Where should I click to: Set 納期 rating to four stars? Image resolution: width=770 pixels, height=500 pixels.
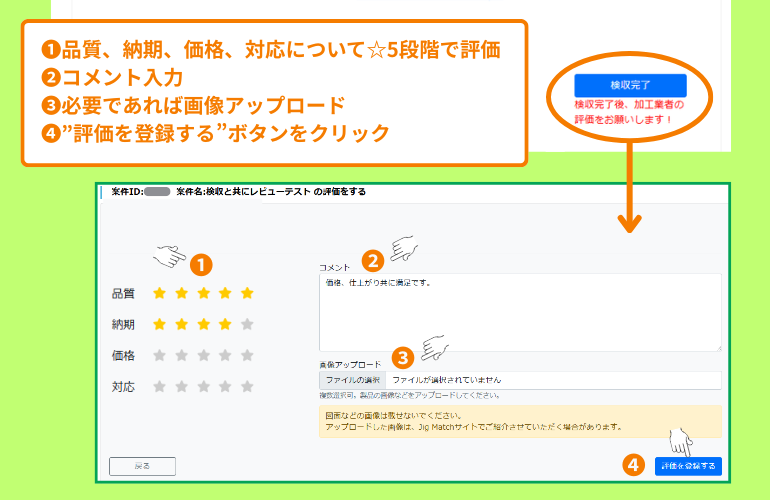pyautogui.click(x=225, y=324)
